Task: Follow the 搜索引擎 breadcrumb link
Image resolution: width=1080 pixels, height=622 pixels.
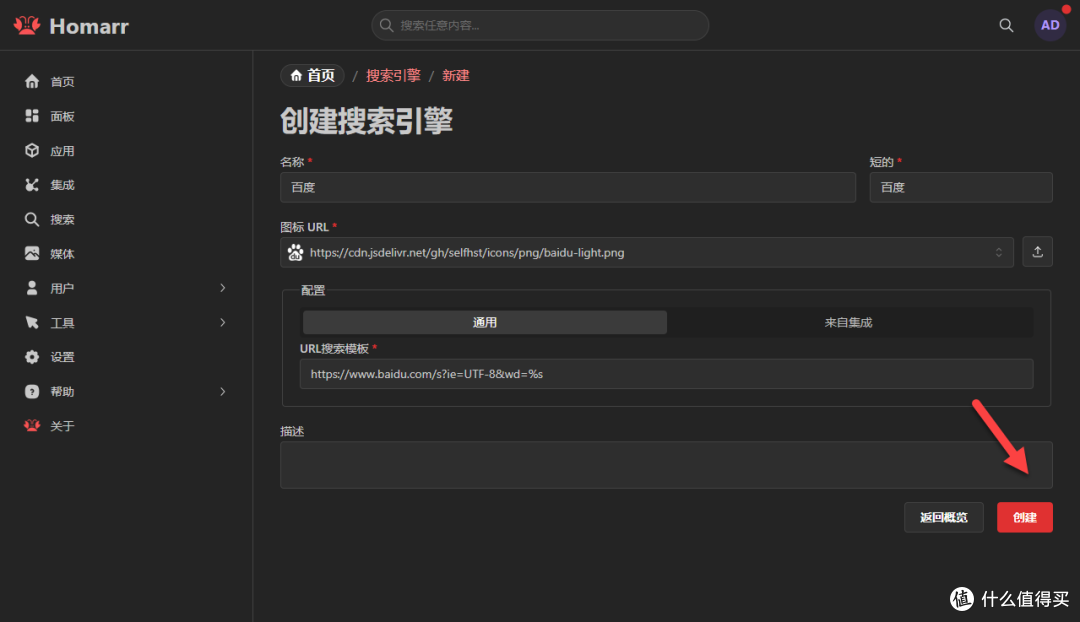Action: tap(393, 75)
